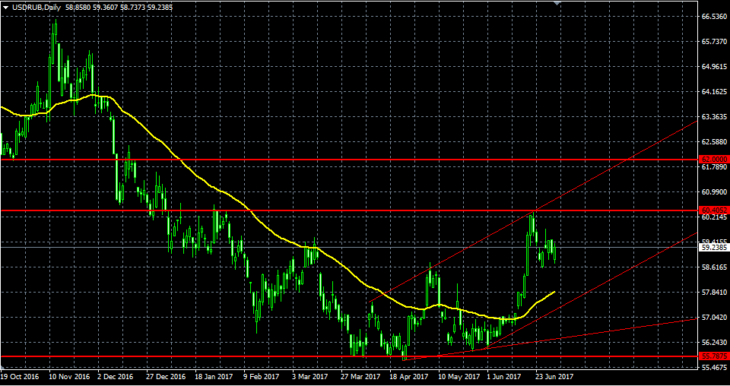The height and width of the screenshot is (386, 730).
Task: Click the 60.9900 price axis value
Action: (x=714, y=191)
